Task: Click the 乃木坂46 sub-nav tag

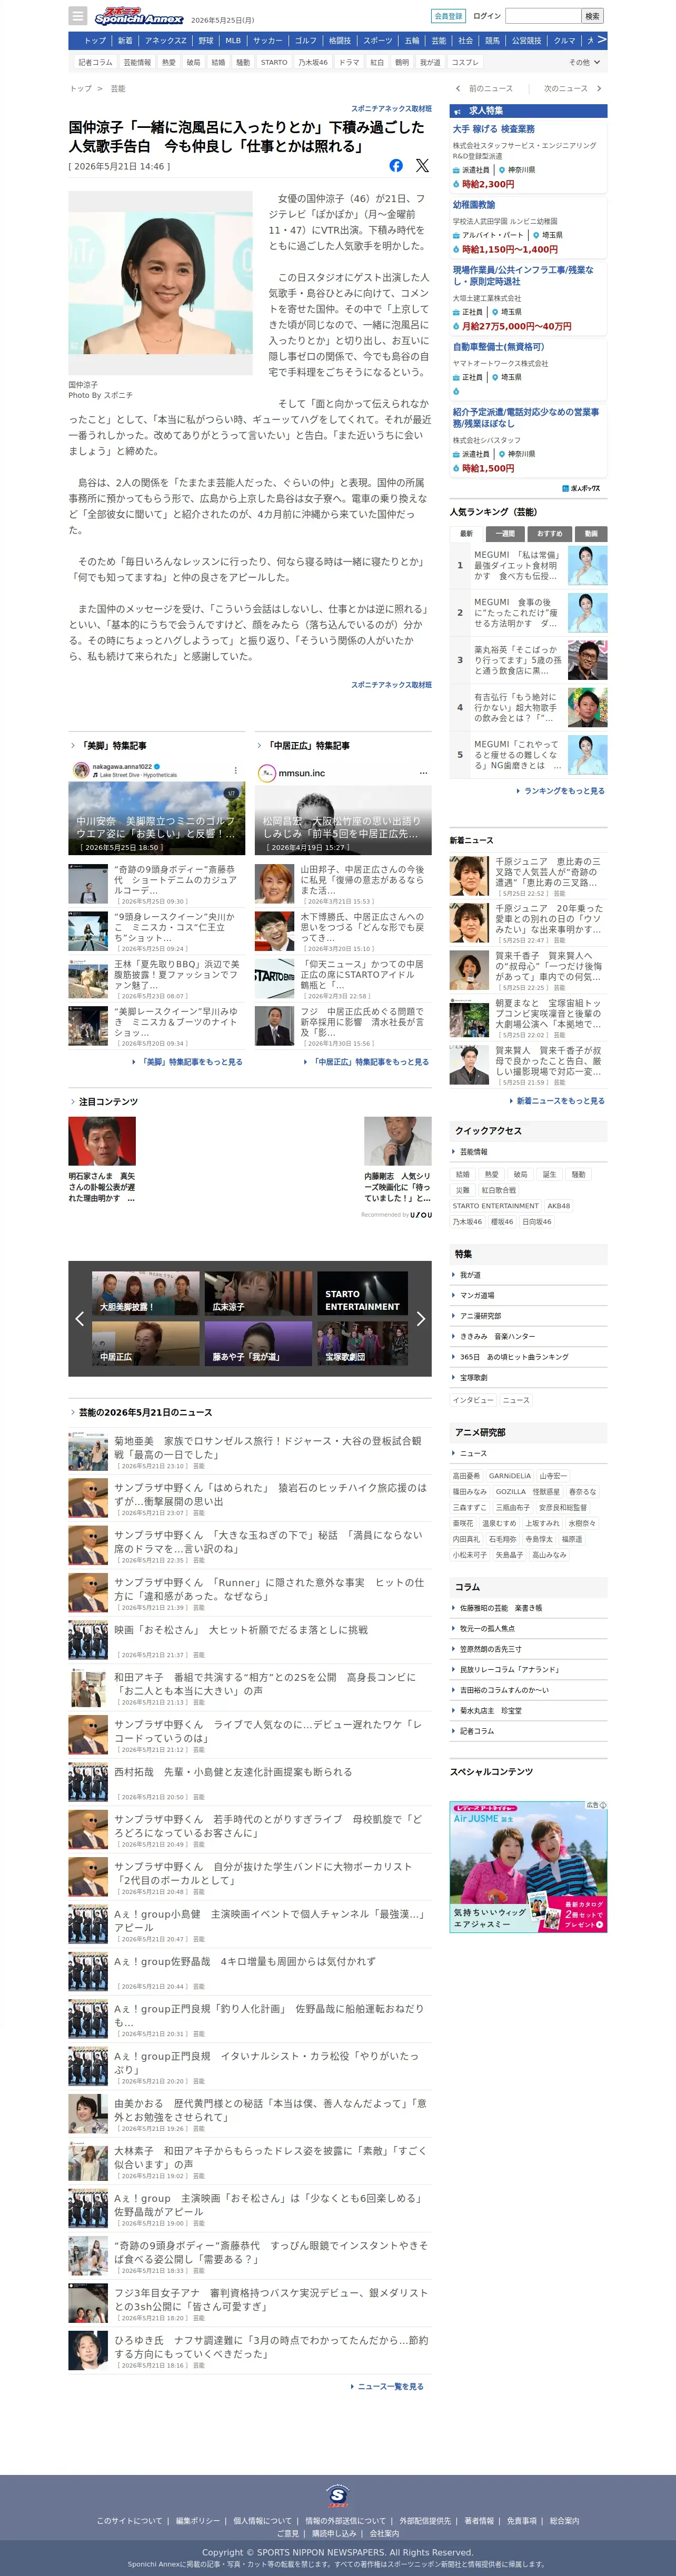Action: [313, 62]
